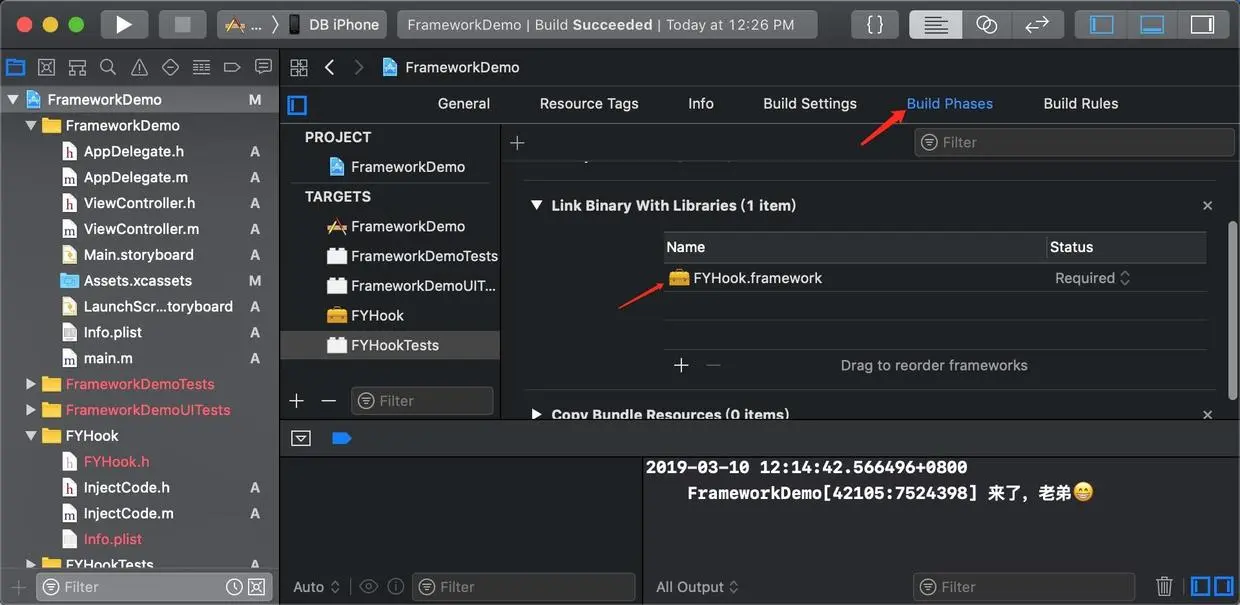Image resolution: width=1240 pixels, height=605 pixels.
Task: Show the Project navigator folder icon
Action: coord(15,67)
